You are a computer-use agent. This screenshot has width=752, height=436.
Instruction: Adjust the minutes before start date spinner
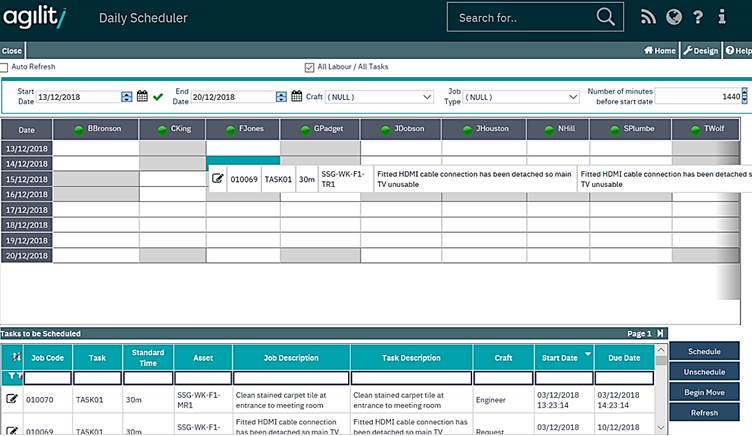[x=746, y=97]
